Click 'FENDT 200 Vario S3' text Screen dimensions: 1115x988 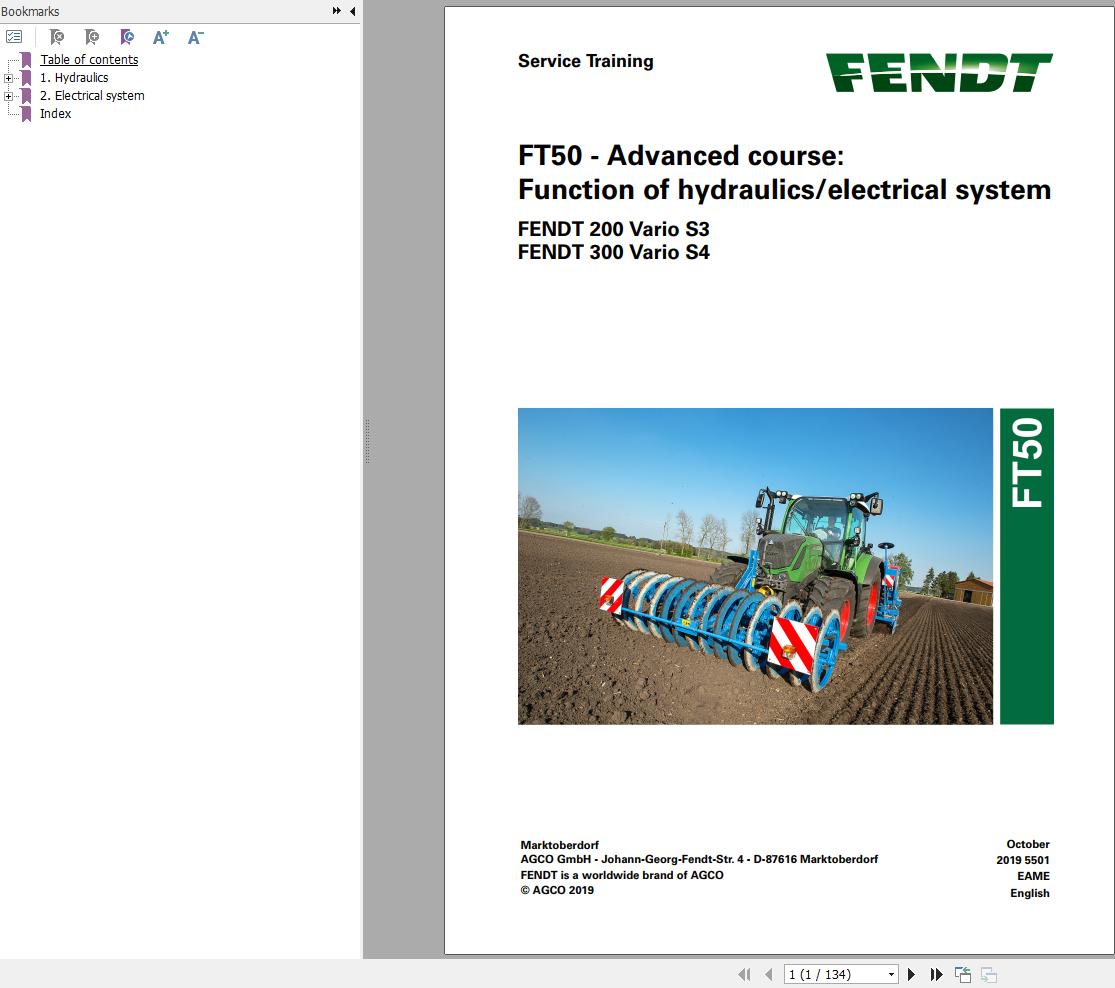pos(614,229)
